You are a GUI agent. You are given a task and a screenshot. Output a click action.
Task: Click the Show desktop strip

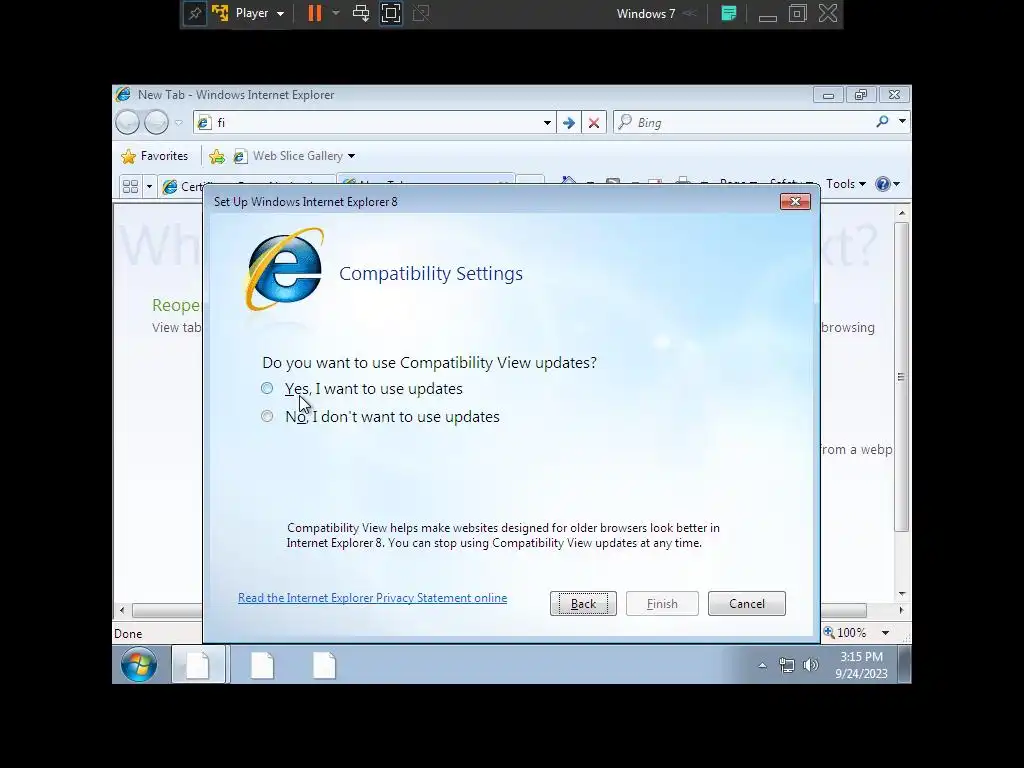[x=904, y=665]
